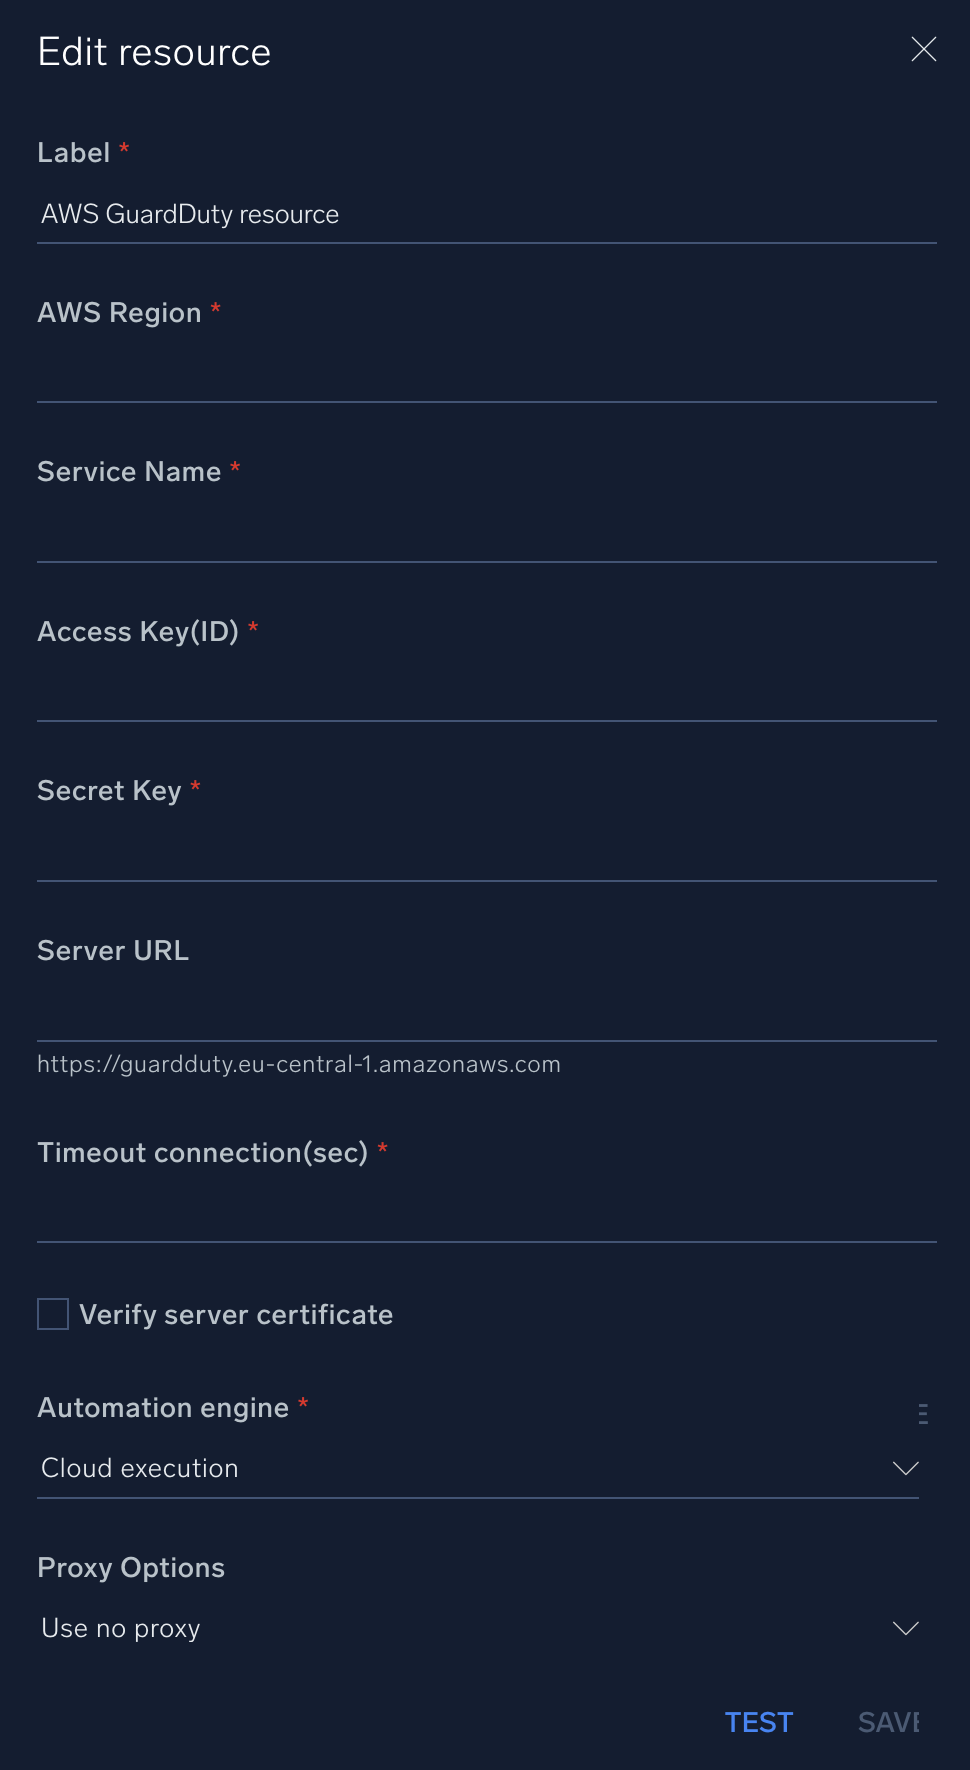The image size is (970, 1770).
Task: Click the chevron beside Use no proxy
Action: (905, 1627)
